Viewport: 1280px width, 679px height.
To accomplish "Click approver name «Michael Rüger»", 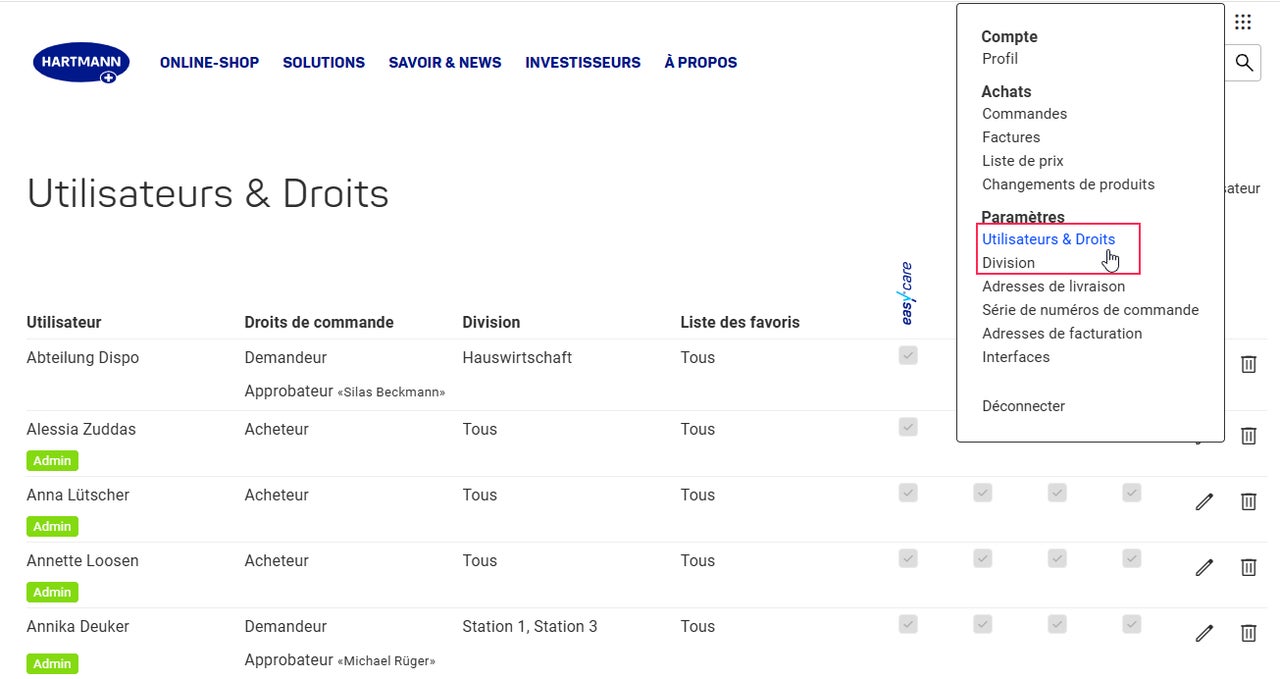I will pos(386,661).
